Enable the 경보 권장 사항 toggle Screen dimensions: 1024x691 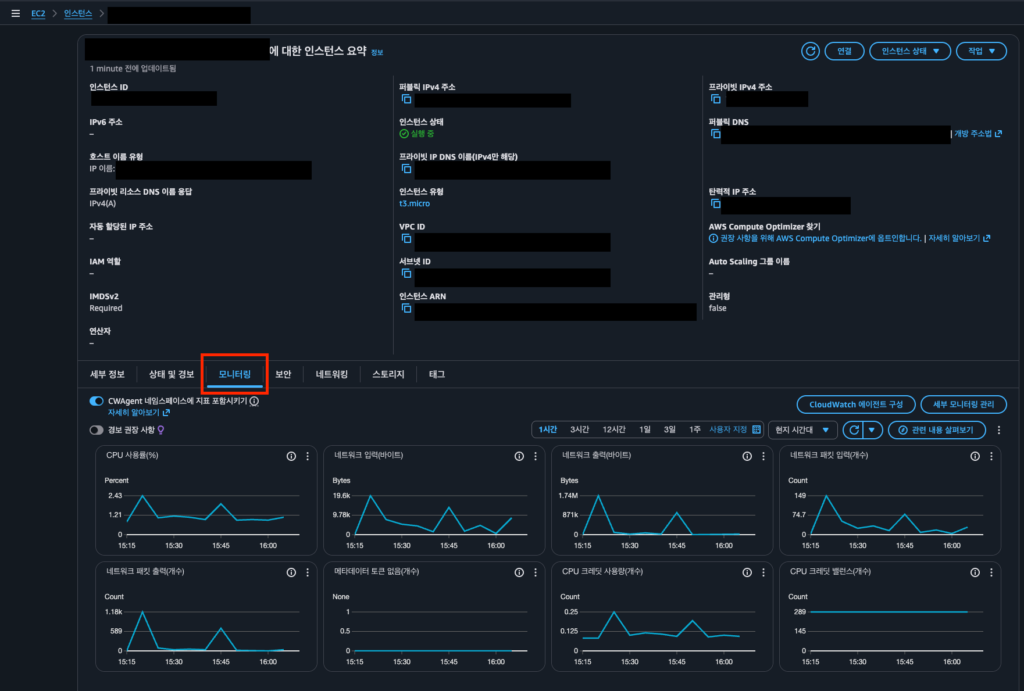point(97,430)
